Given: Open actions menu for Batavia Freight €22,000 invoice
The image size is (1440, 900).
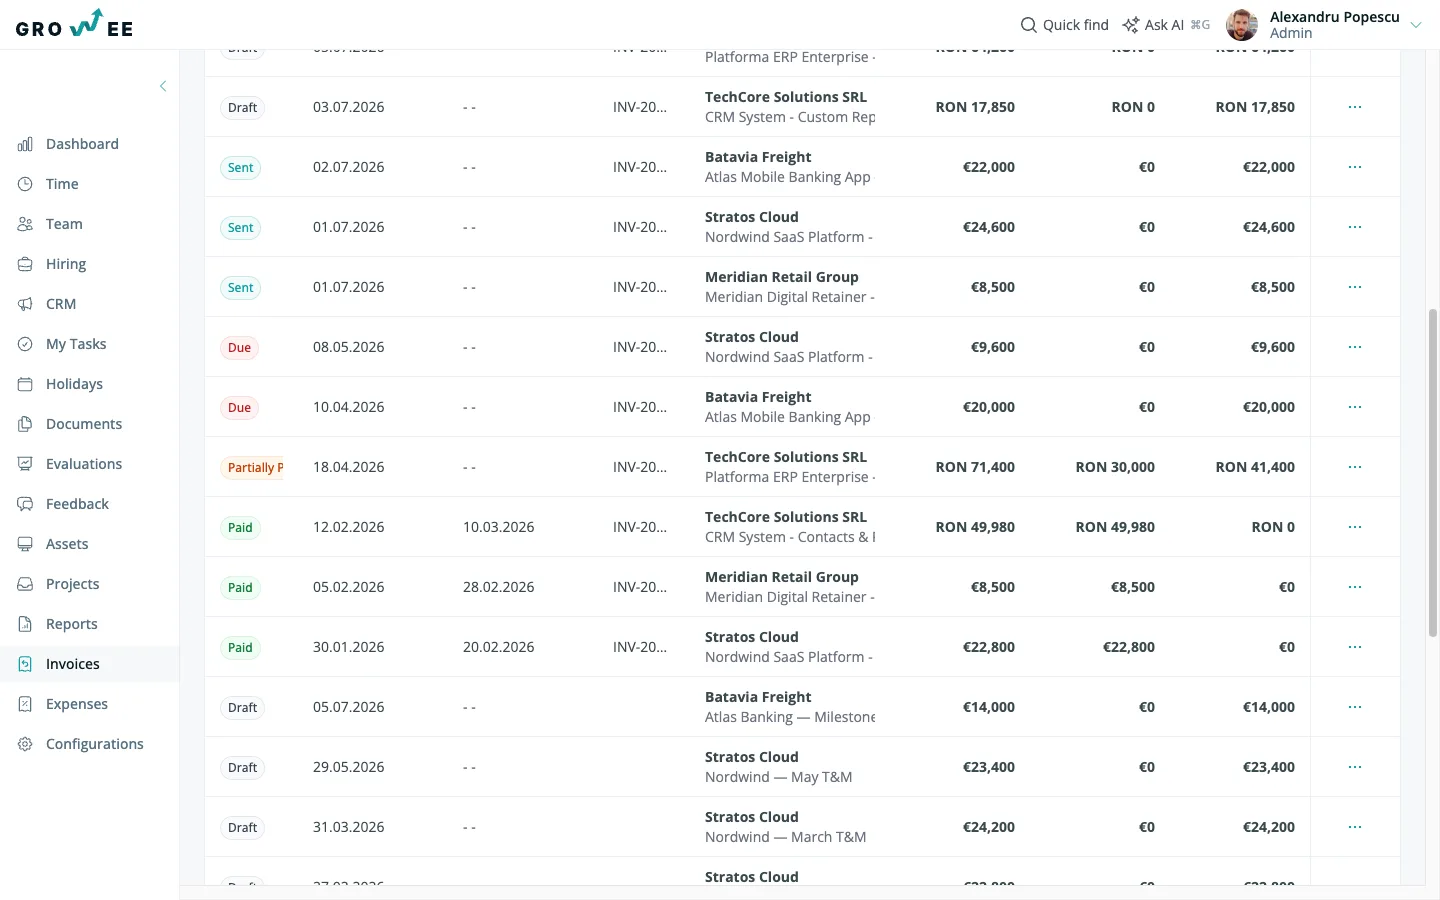Looking at the screenshot, I should [1355, 167].
